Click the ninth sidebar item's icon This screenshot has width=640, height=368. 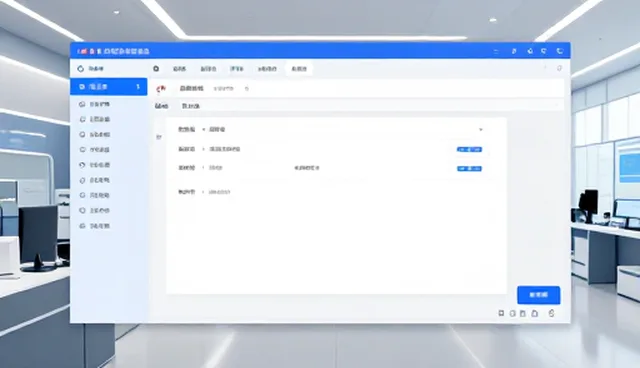tap(82, 211)
